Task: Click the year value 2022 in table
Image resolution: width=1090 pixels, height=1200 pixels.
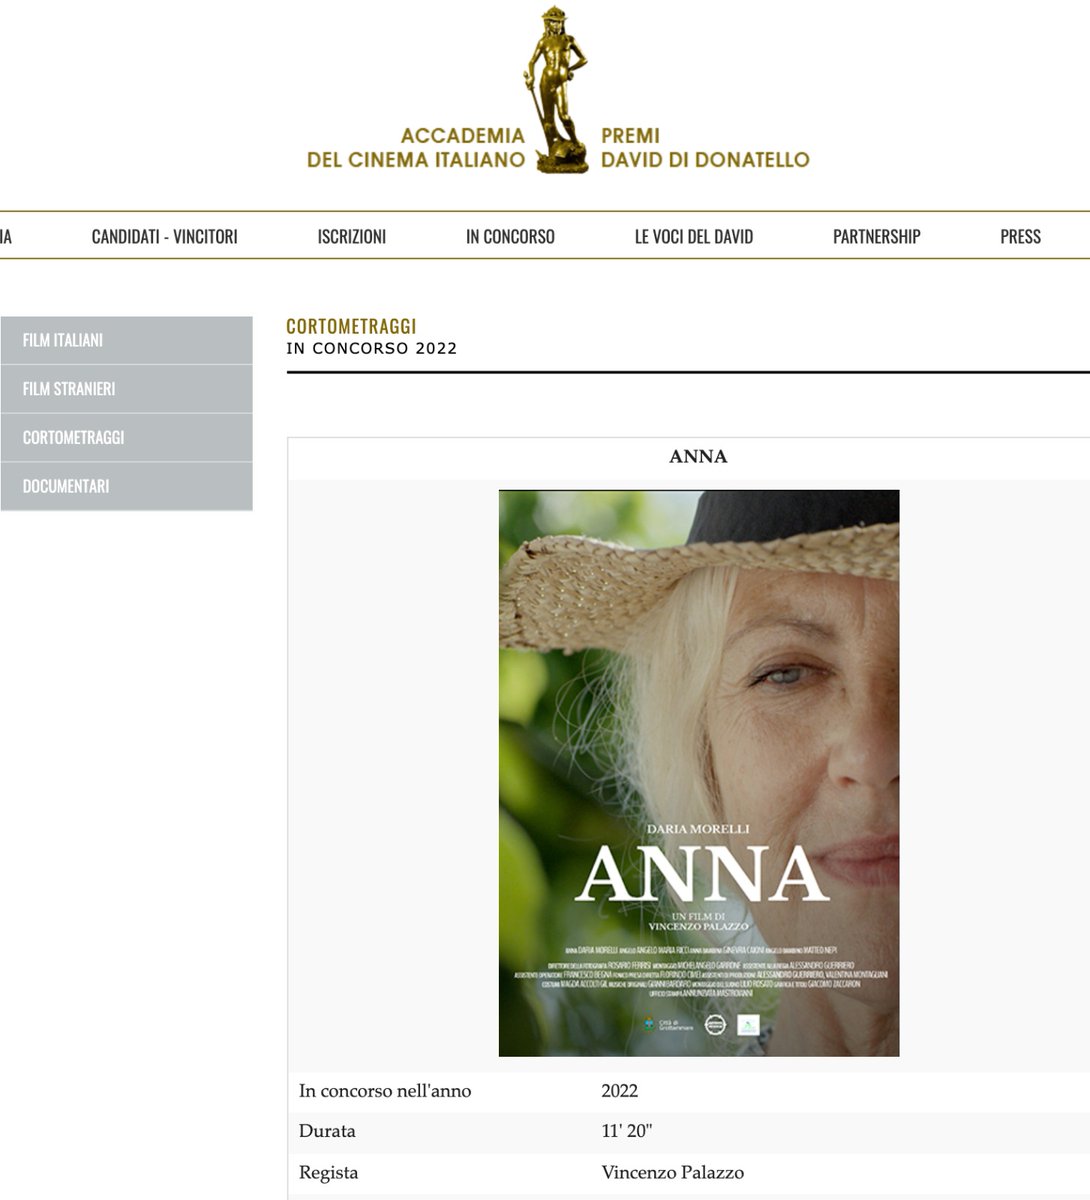Action: [x=620, y=1091]
